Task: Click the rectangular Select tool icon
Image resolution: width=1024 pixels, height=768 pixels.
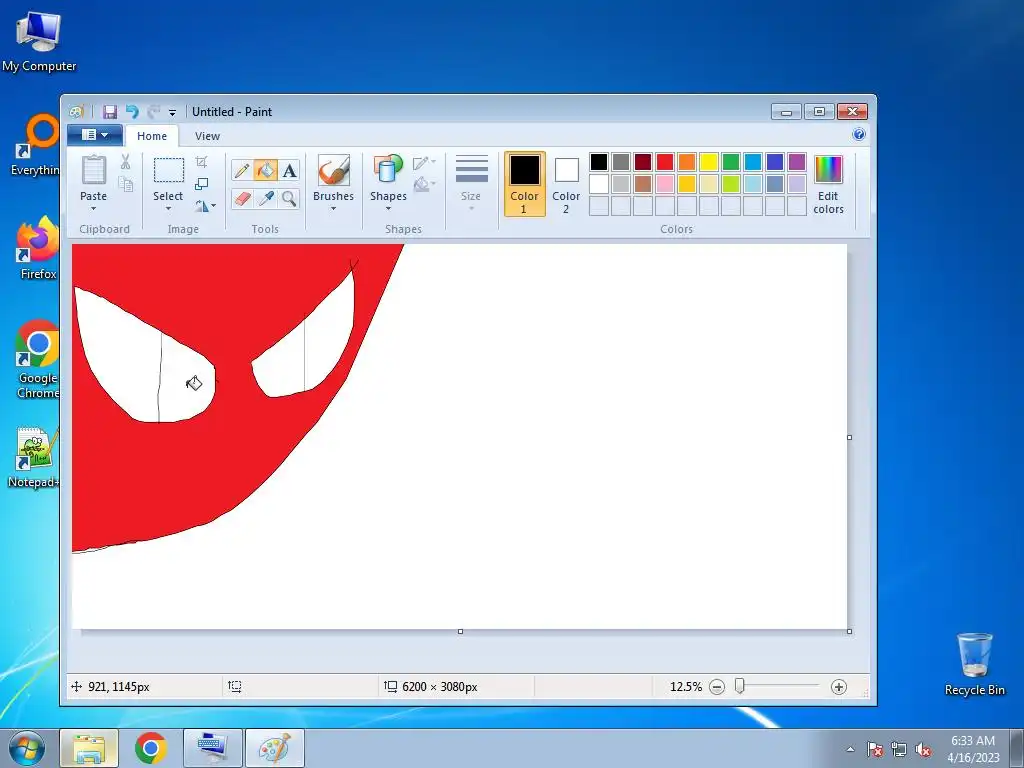Action: point(168,170)
